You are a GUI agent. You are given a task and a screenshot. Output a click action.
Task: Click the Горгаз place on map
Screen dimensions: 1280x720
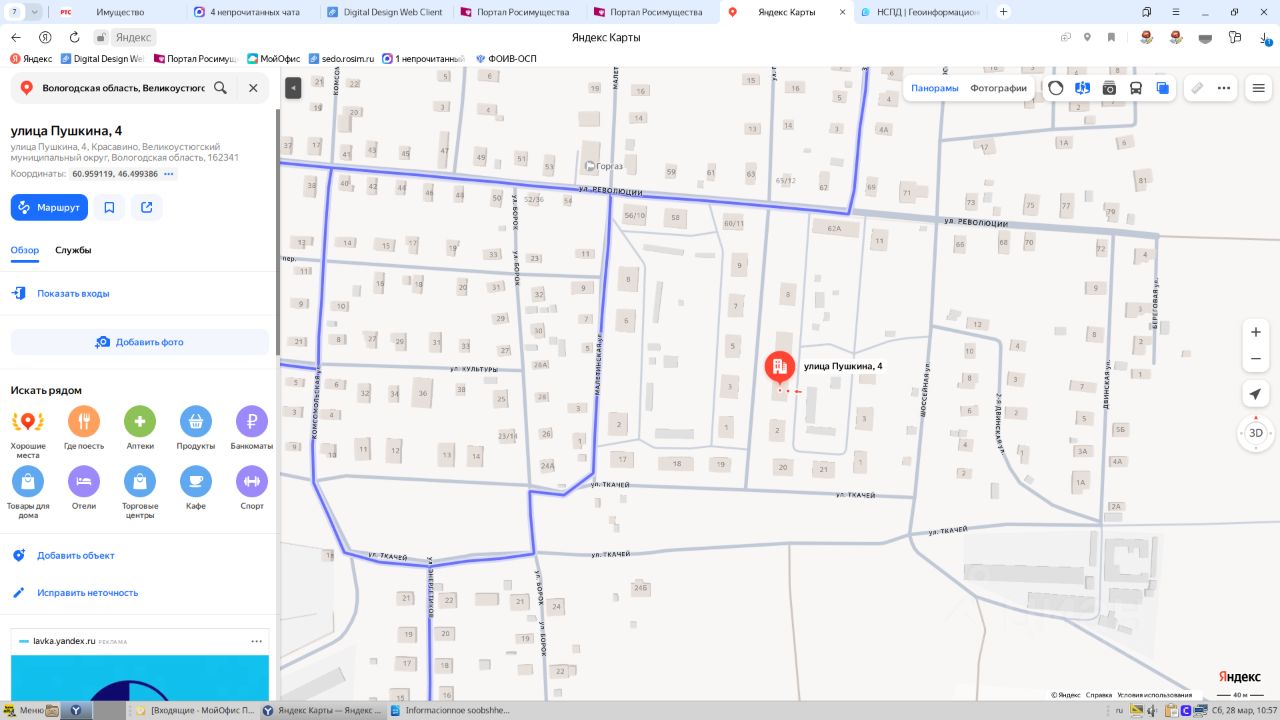click(x=604, y=165)
